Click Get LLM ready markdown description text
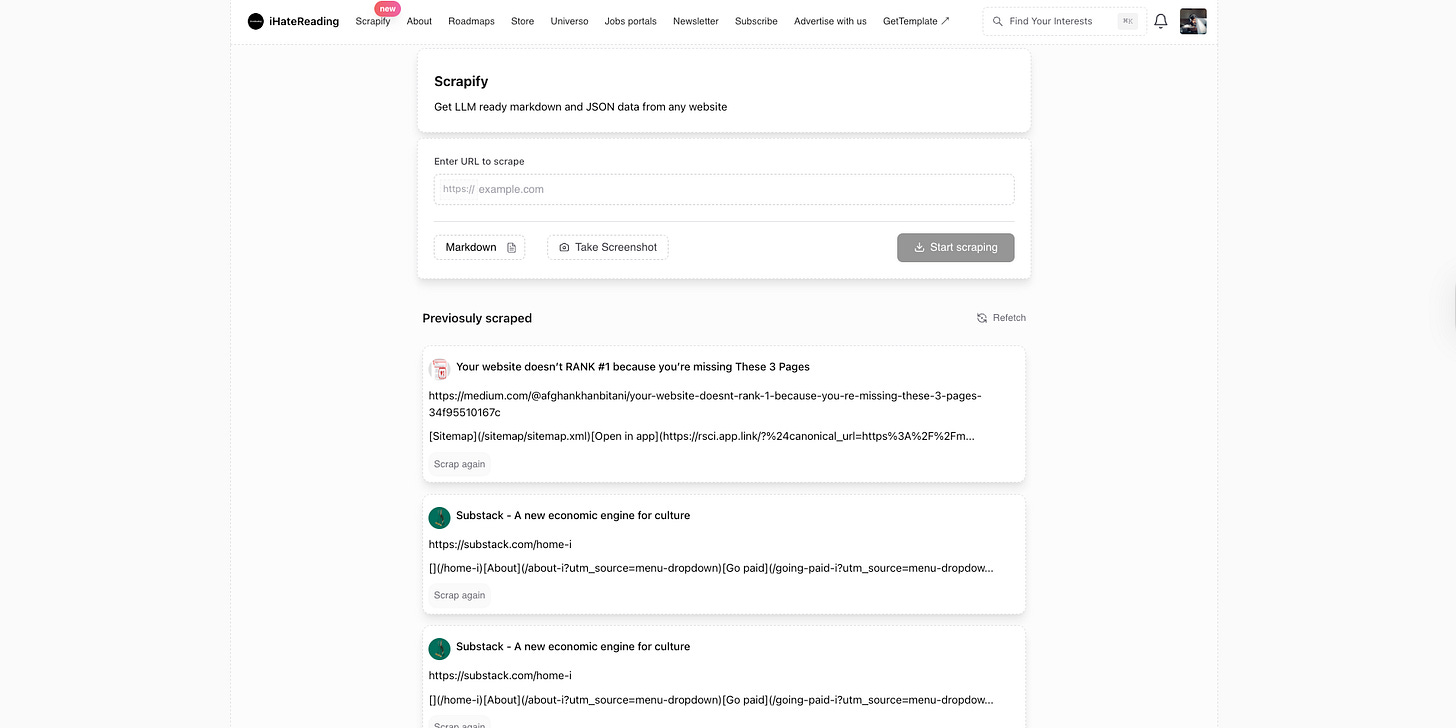 (x=580, y=107)
